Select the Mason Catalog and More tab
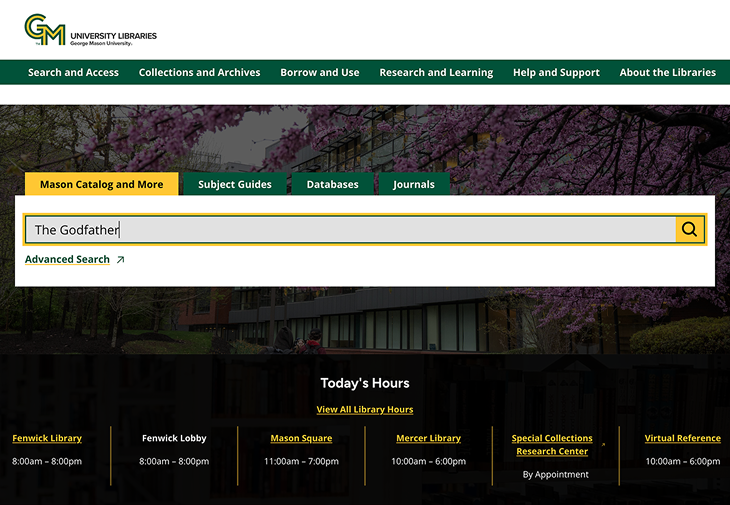 point(101,184)
